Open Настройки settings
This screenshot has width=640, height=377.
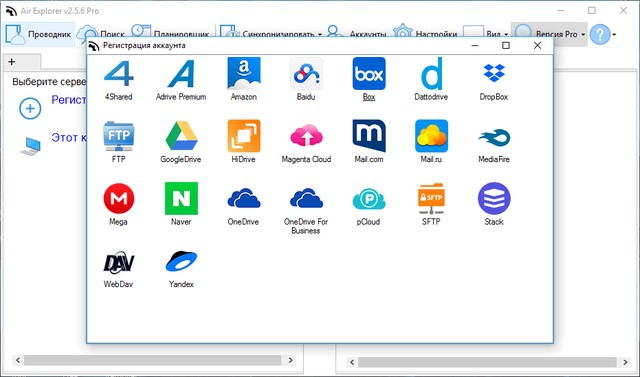tap(425, 34)
